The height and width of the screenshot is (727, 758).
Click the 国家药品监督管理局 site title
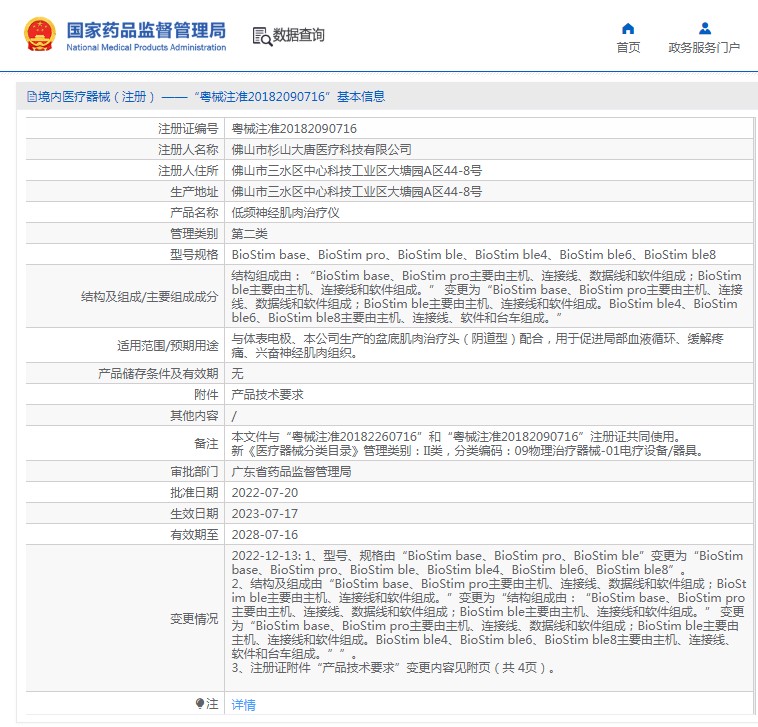(146, 29)
